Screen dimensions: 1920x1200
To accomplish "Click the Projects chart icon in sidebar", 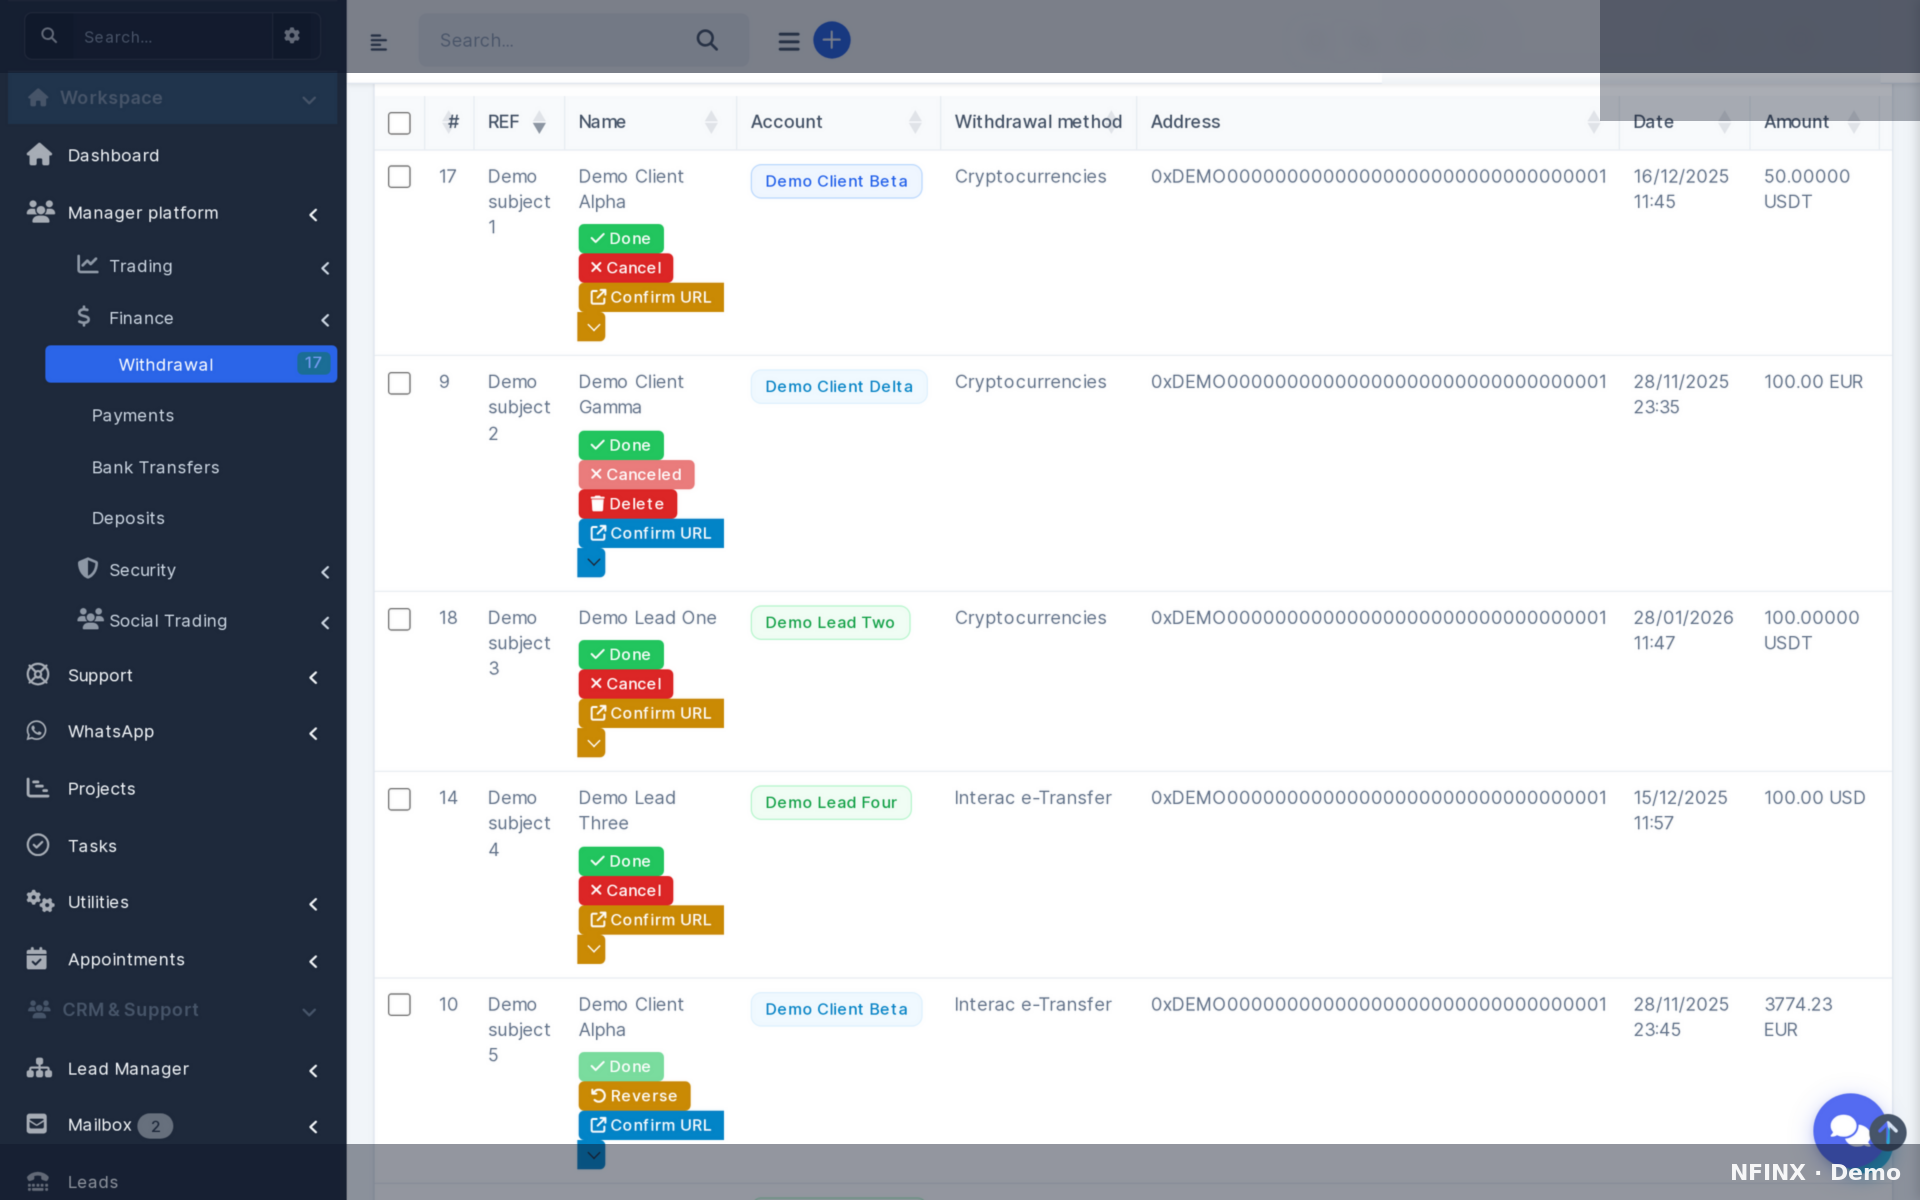I will click(38, 788).
